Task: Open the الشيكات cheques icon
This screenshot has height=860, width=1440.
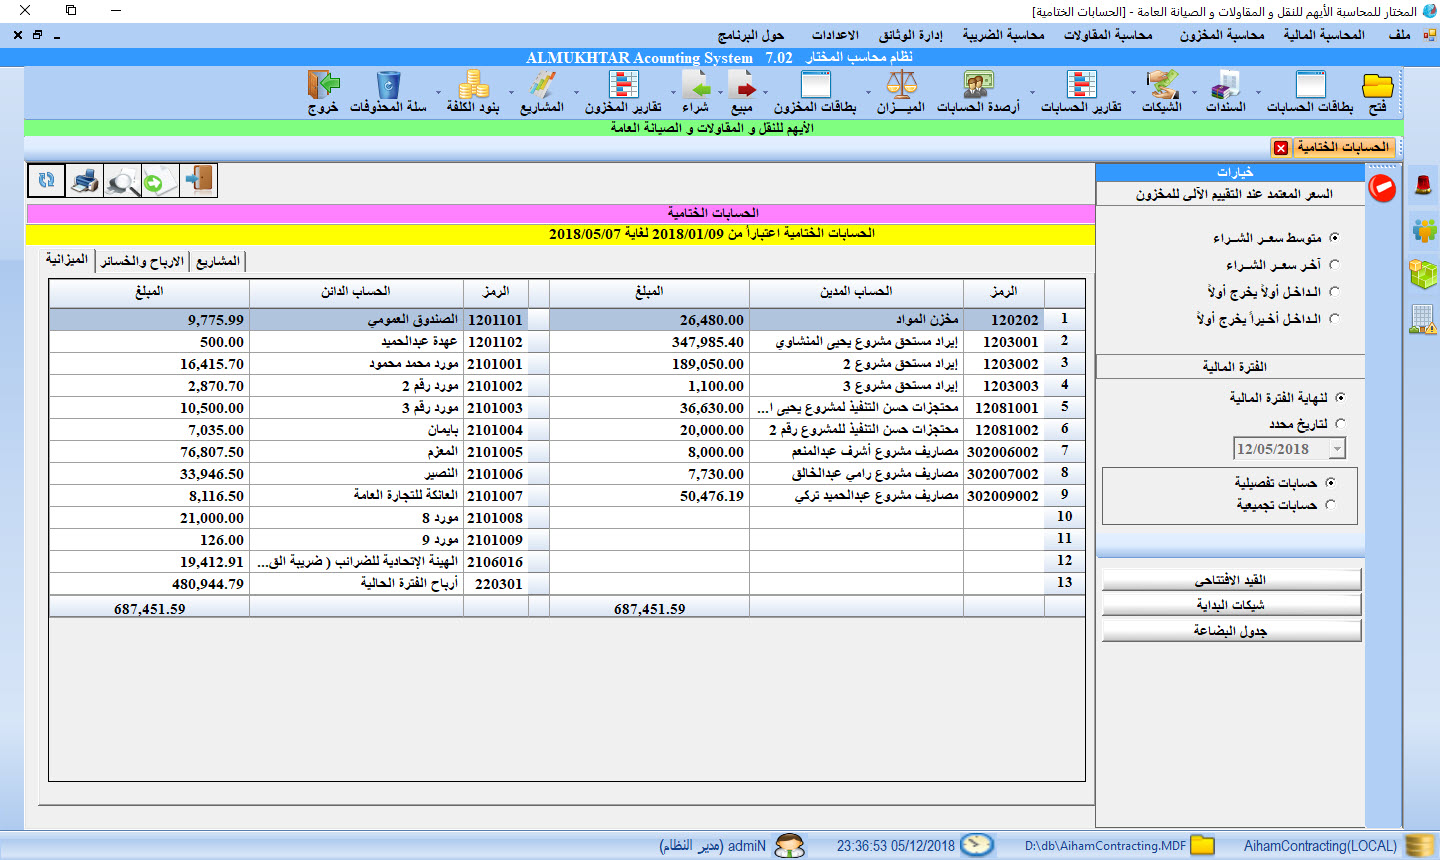Action: coord(1162,90)
